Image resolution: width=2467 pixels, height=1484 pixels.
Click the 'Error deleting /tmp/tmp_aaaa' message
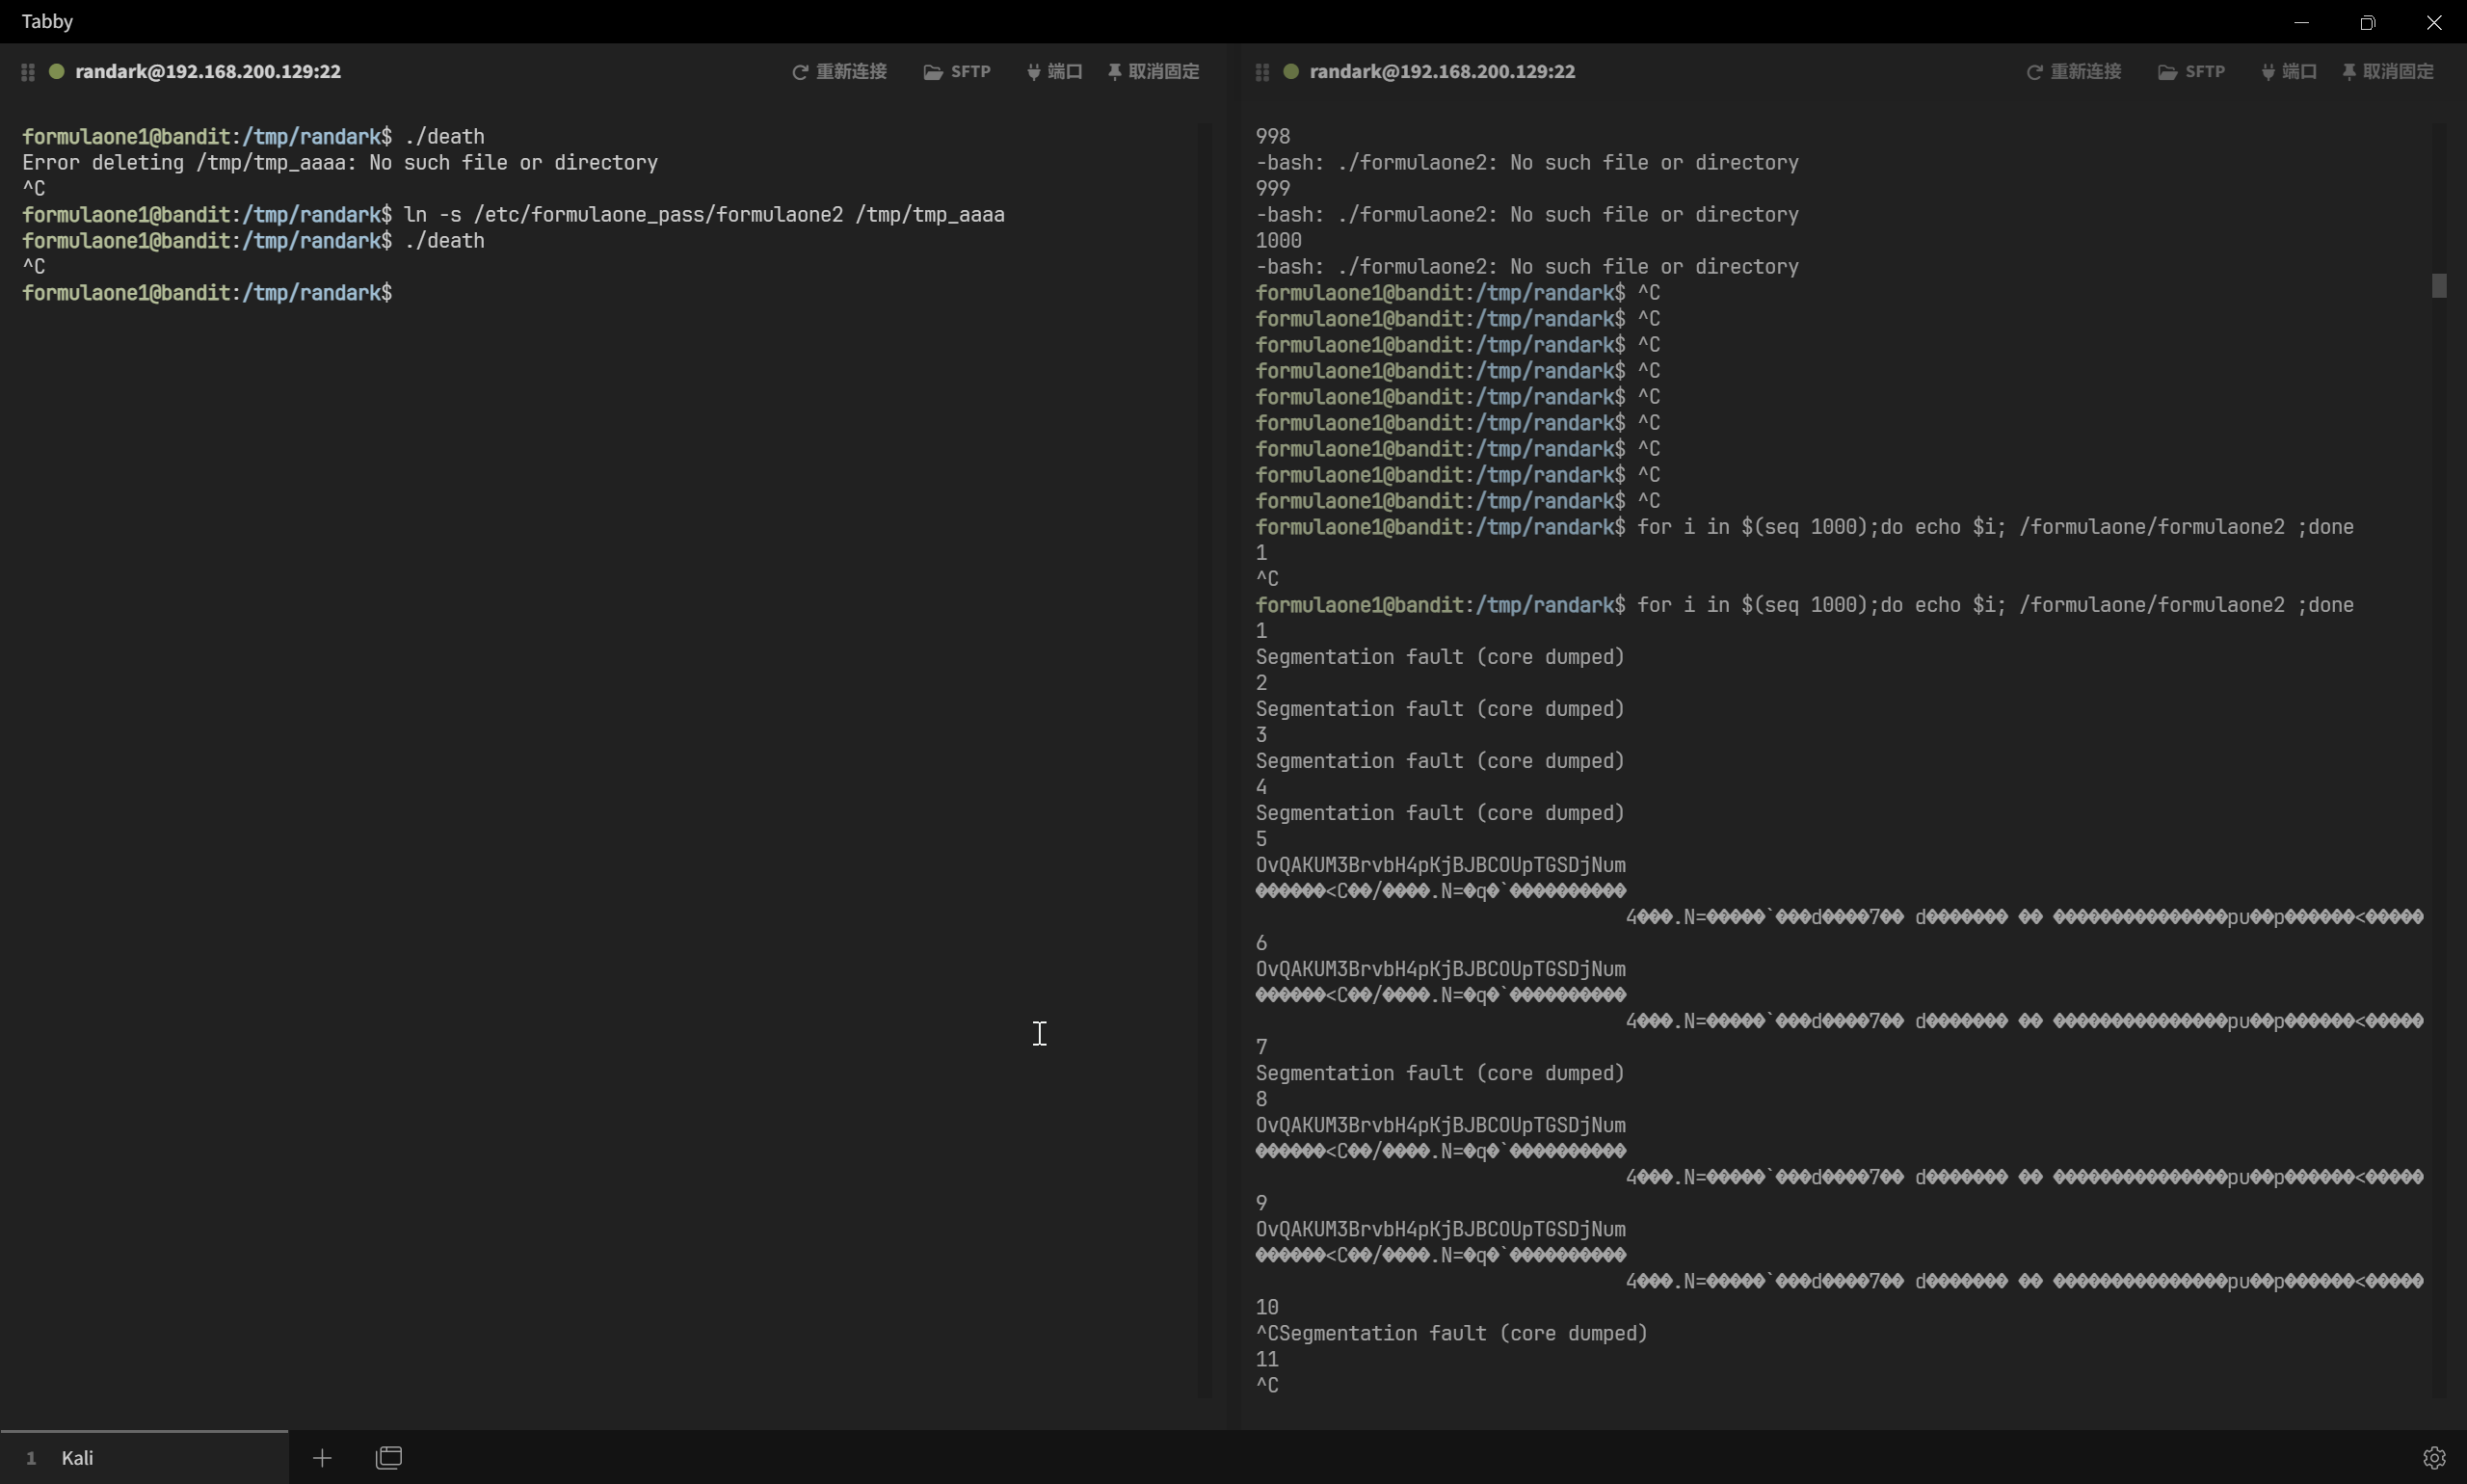[x=340, y=163]
